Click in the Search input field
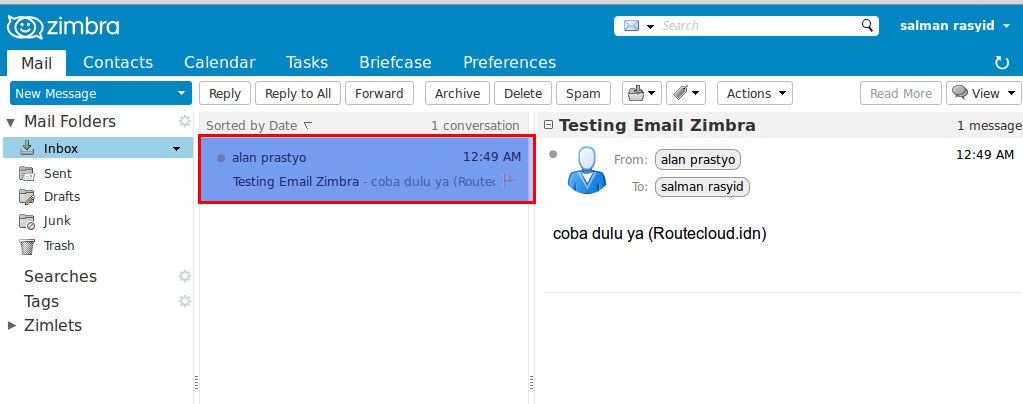Image resolution: width=1023 pixels, height=404 pixels. coord(759,26)
